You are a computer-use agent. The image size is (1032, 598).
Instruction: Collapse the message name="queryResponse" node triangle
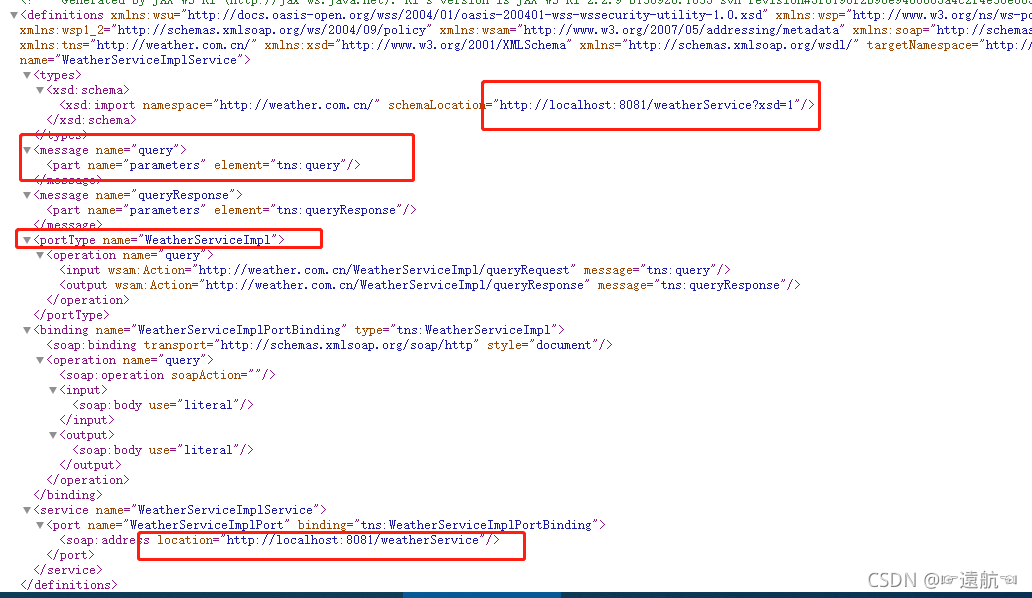27,195
